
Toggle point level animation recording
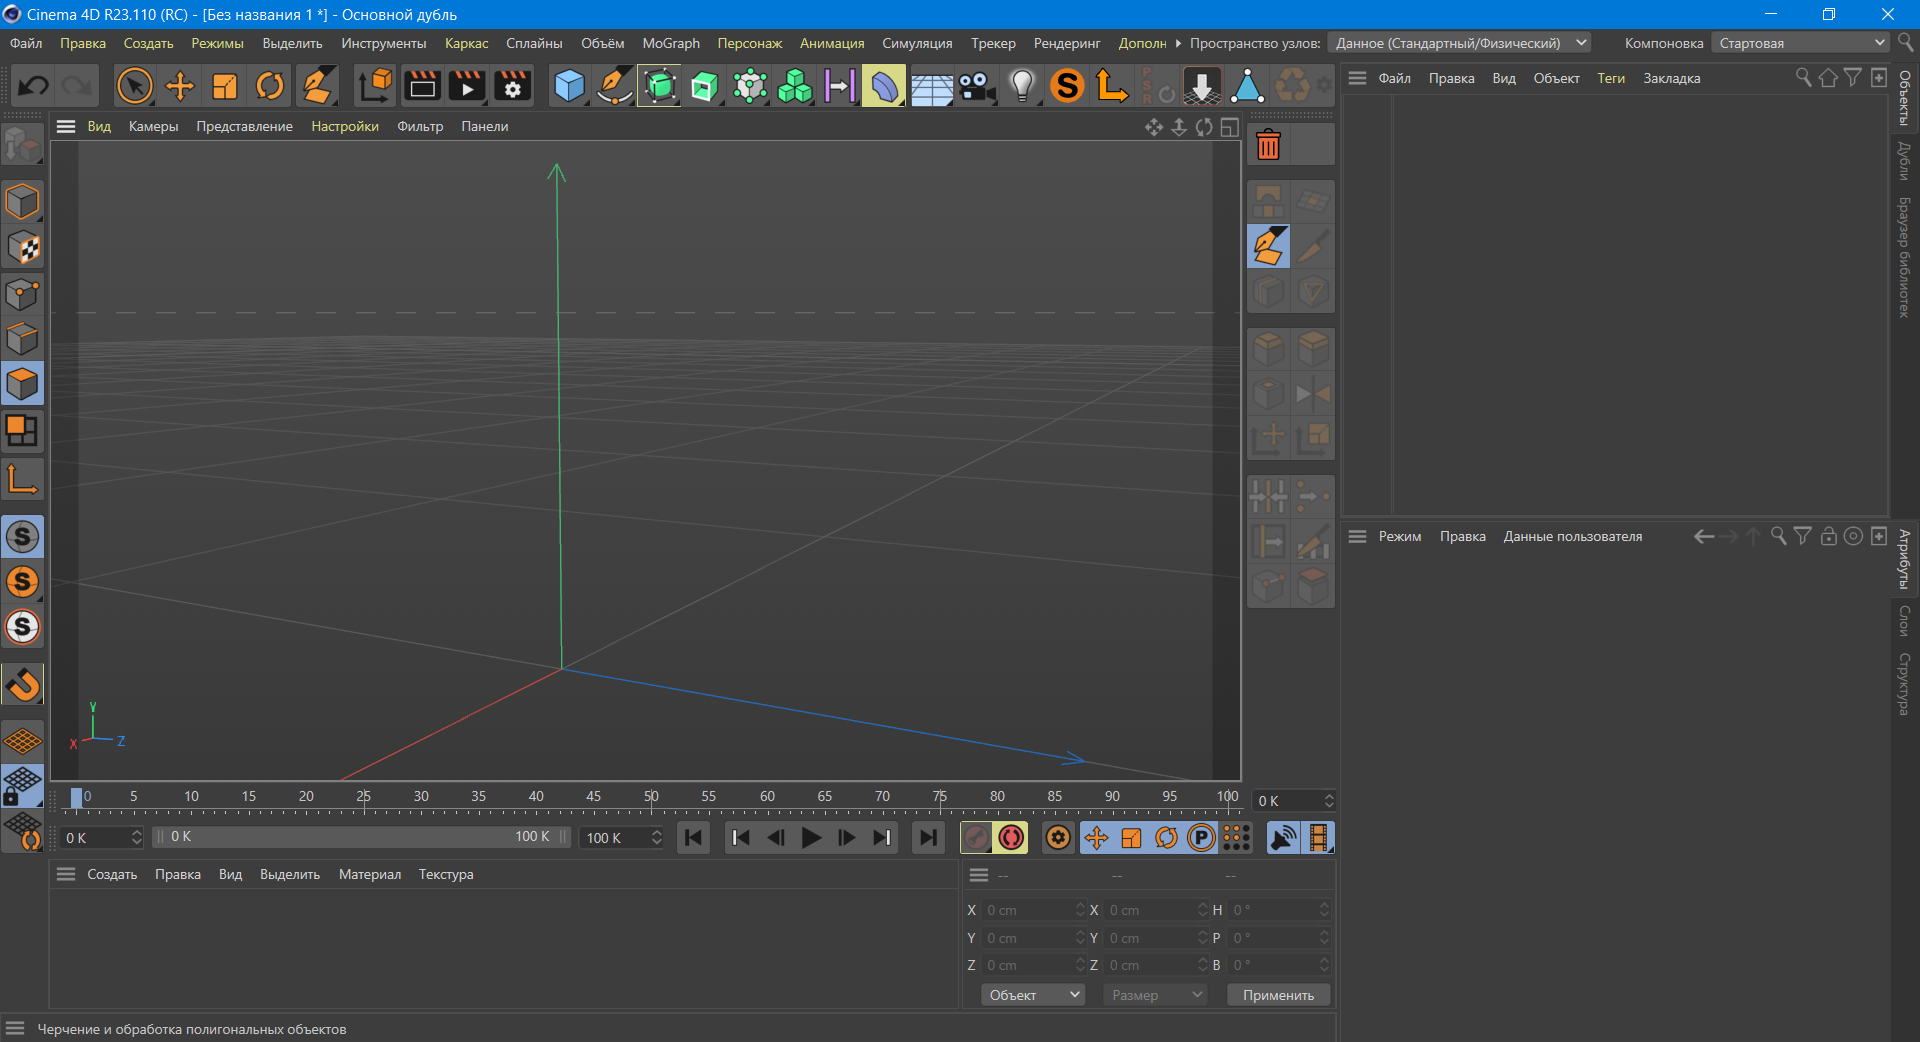pyautogui.click(x=1237, y=838)
